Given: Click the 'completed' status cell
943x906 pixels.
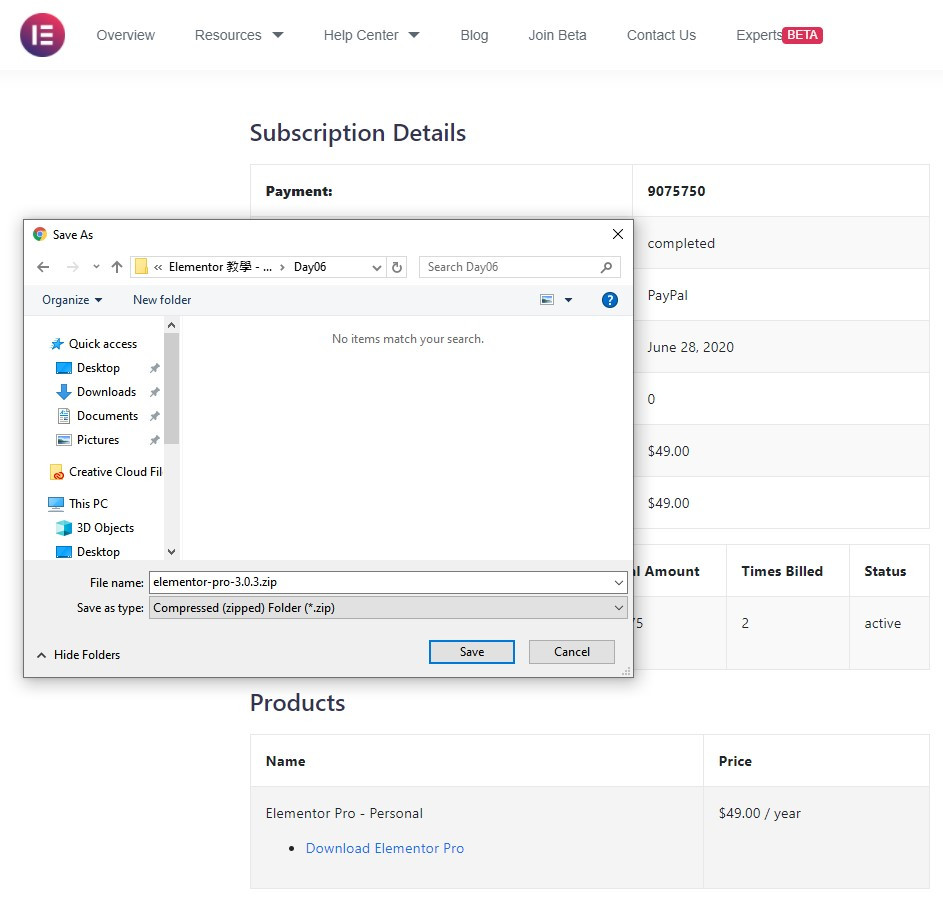Looking at the screenshot, I should (681, 243).
